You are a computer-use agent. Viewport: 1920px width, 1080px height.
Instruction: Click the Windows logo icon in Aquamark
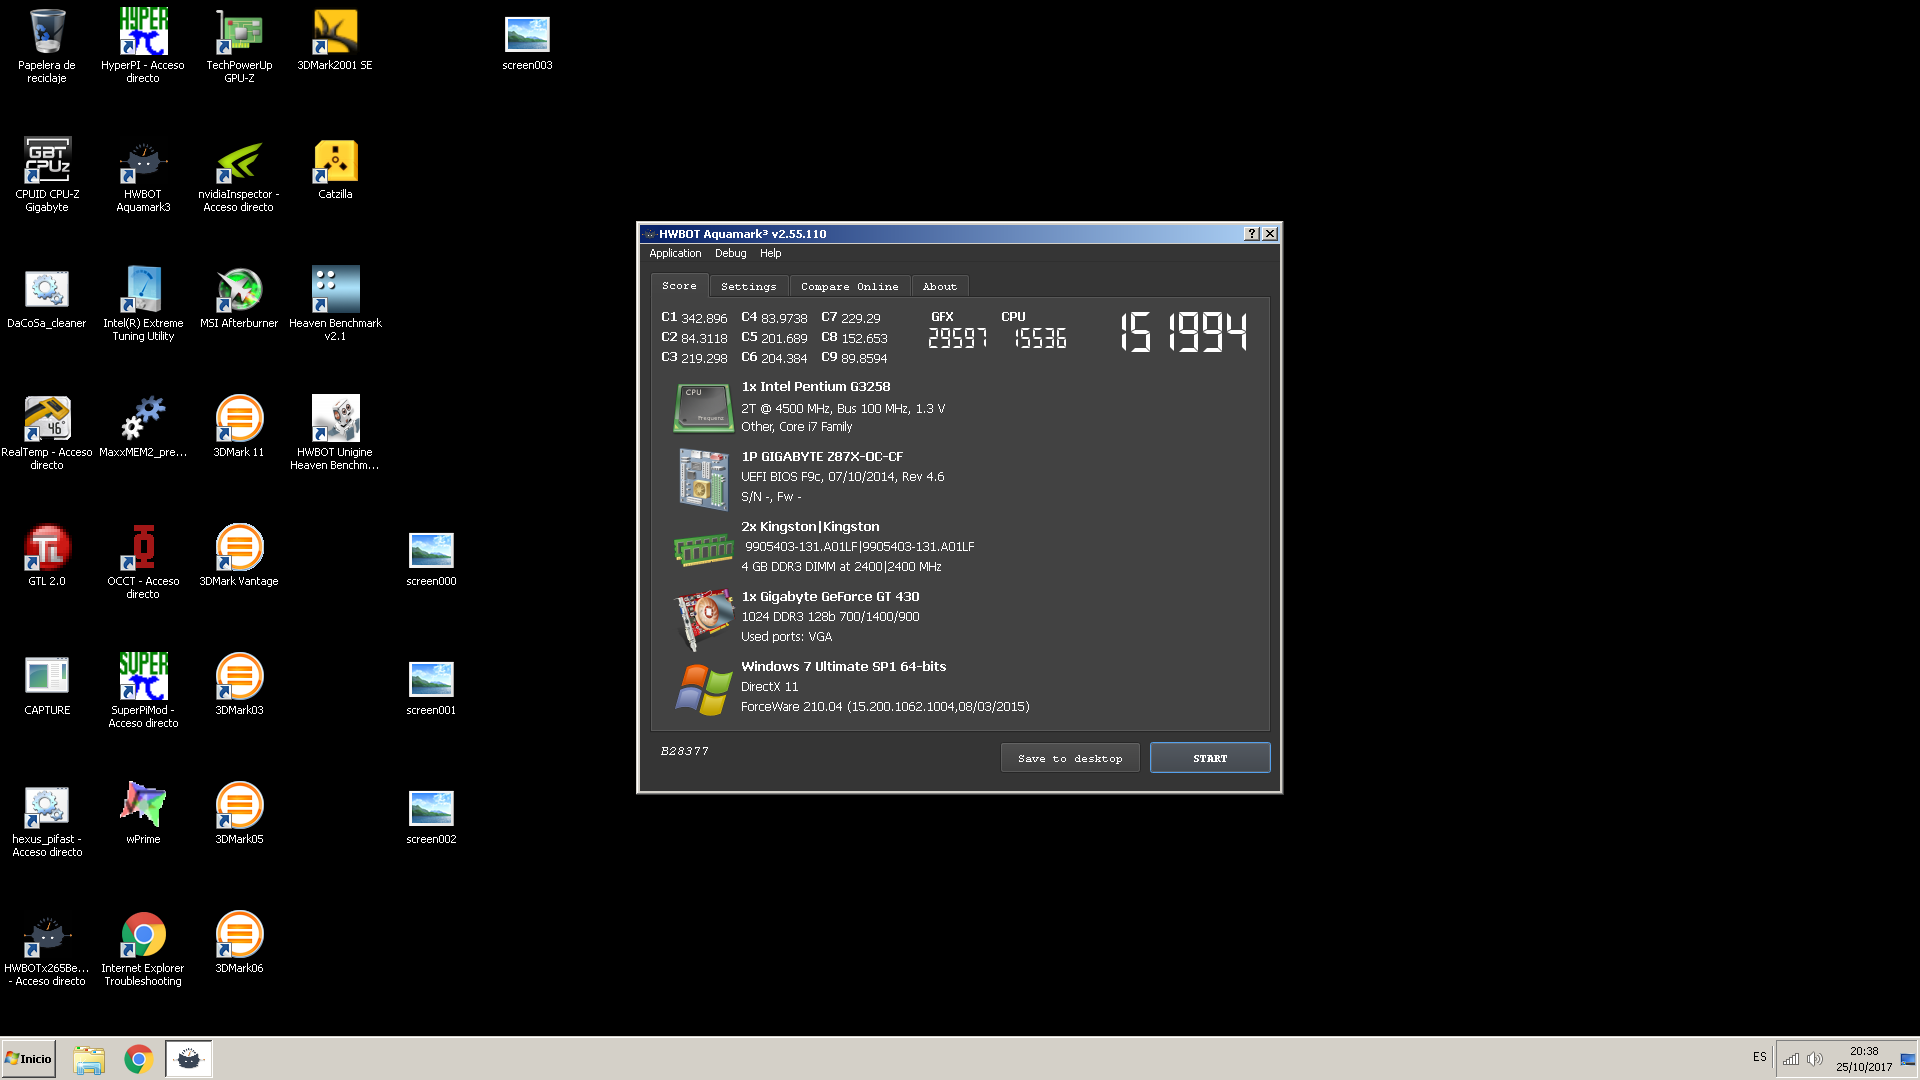703,690
